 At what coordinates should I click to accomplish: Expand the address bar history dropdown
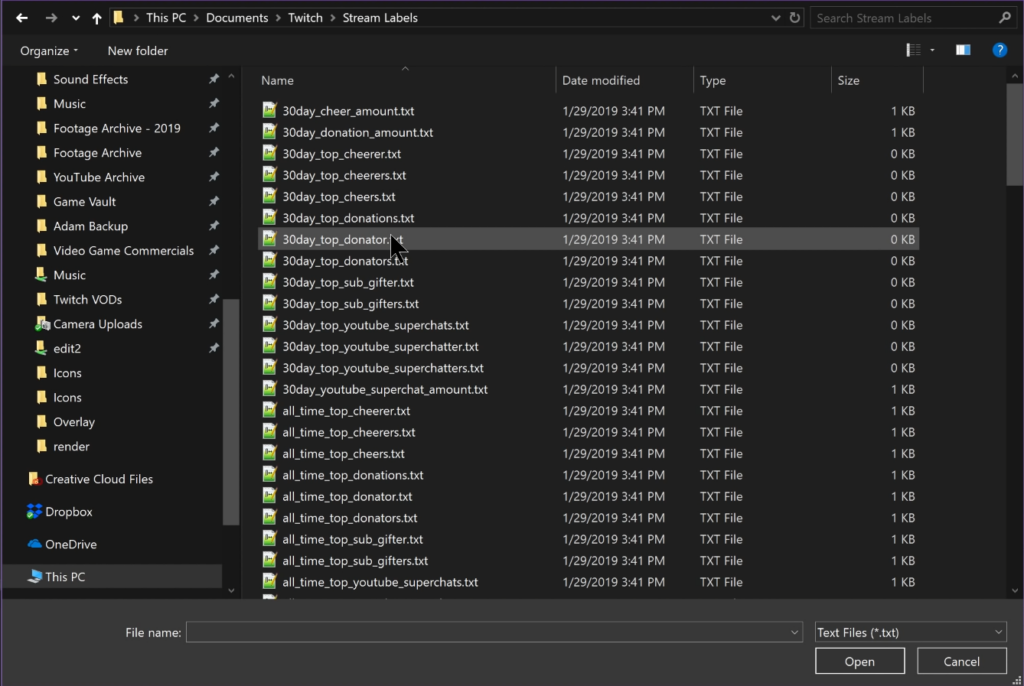click(x=775, y=18)
